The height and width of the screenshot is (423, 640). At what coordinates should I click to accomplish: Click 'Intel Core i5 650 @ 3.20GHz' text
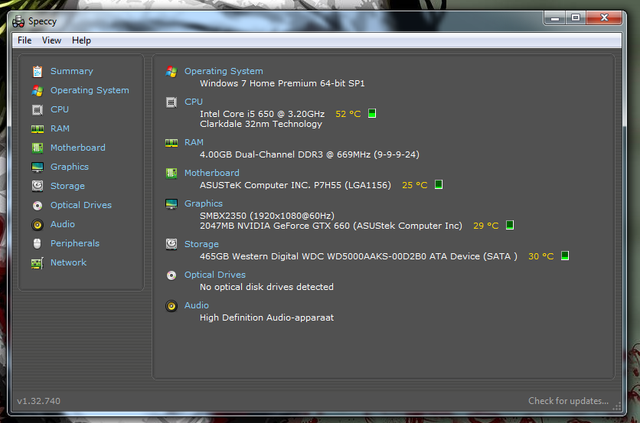[262, 114]
